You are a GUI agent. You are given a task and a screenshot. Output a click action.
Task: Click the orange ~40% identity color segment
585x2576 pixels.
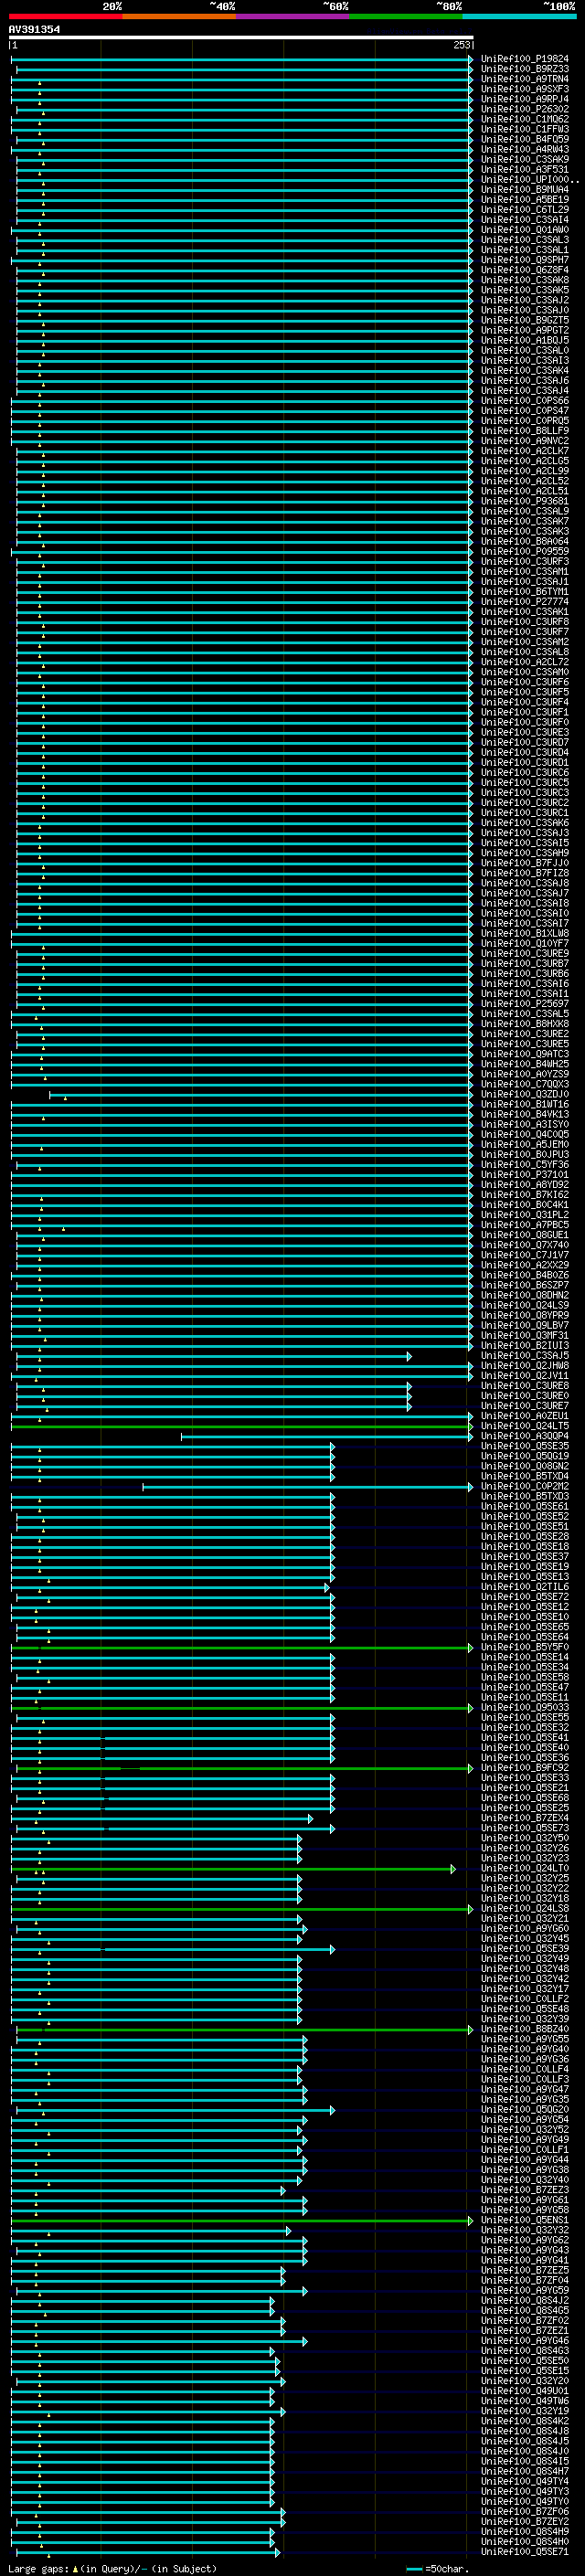pos(179,17)
